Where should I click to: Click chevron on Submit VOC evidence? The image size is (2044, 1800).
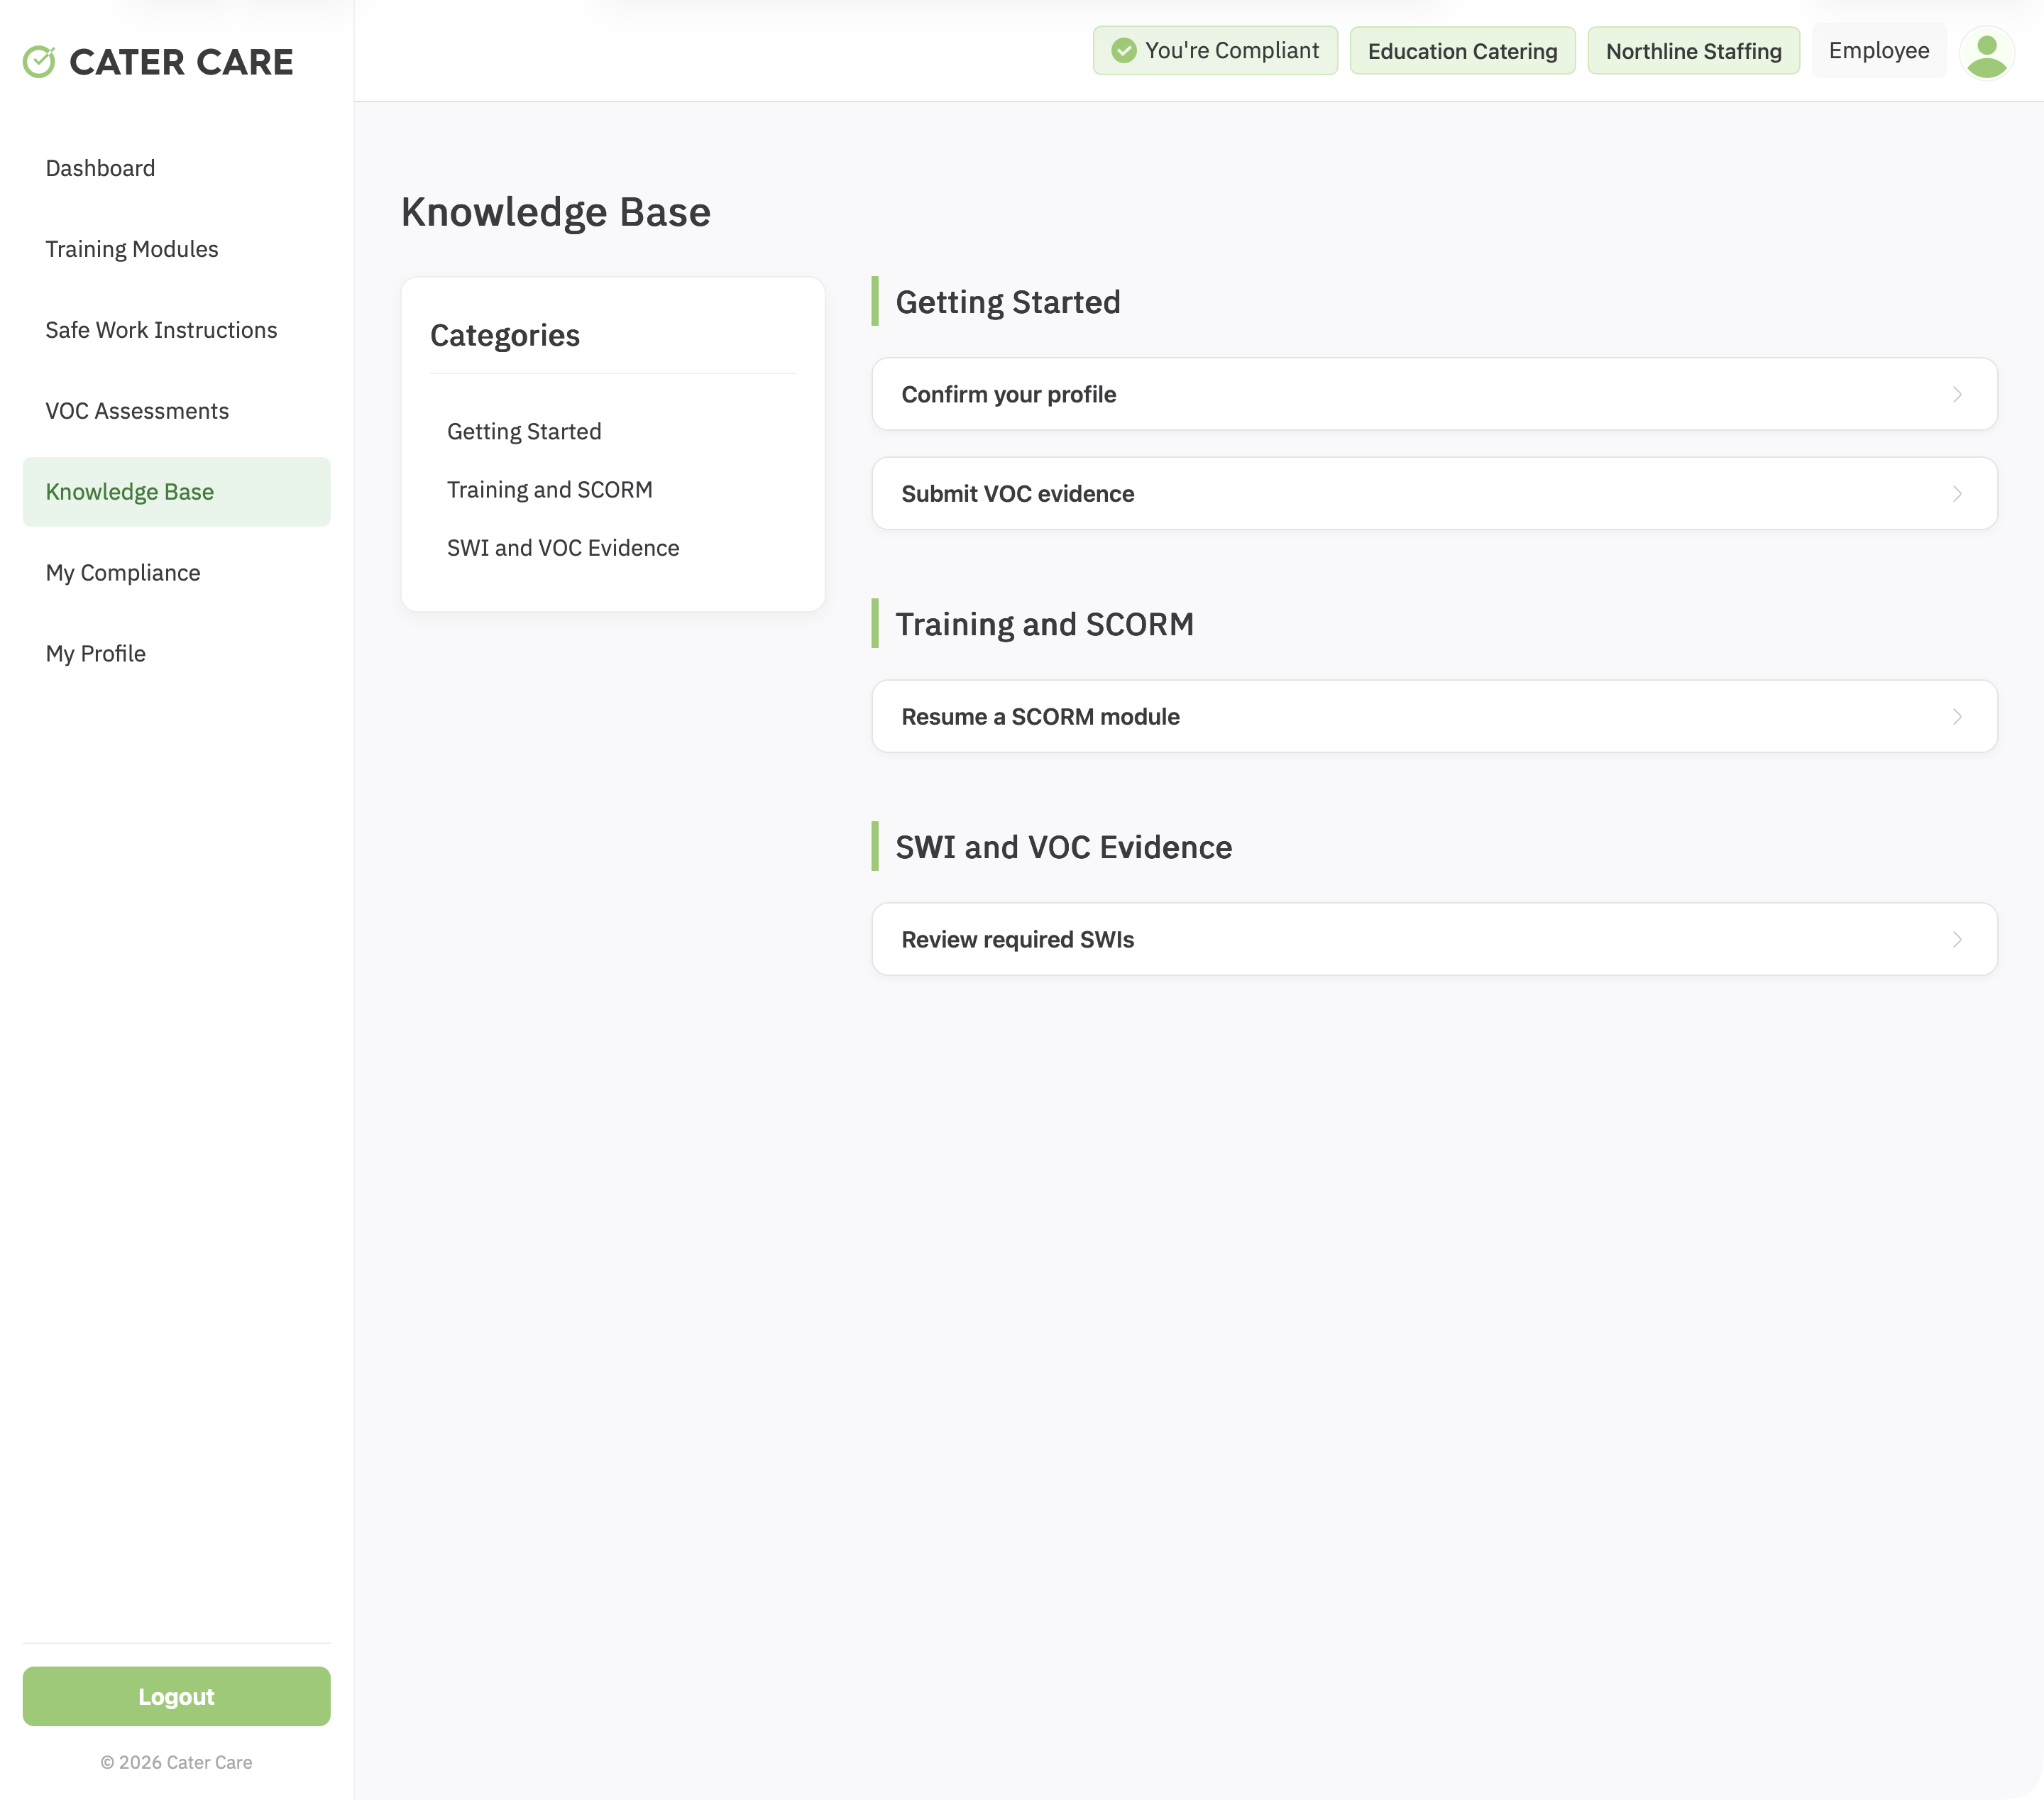[x=1957, y=494]
